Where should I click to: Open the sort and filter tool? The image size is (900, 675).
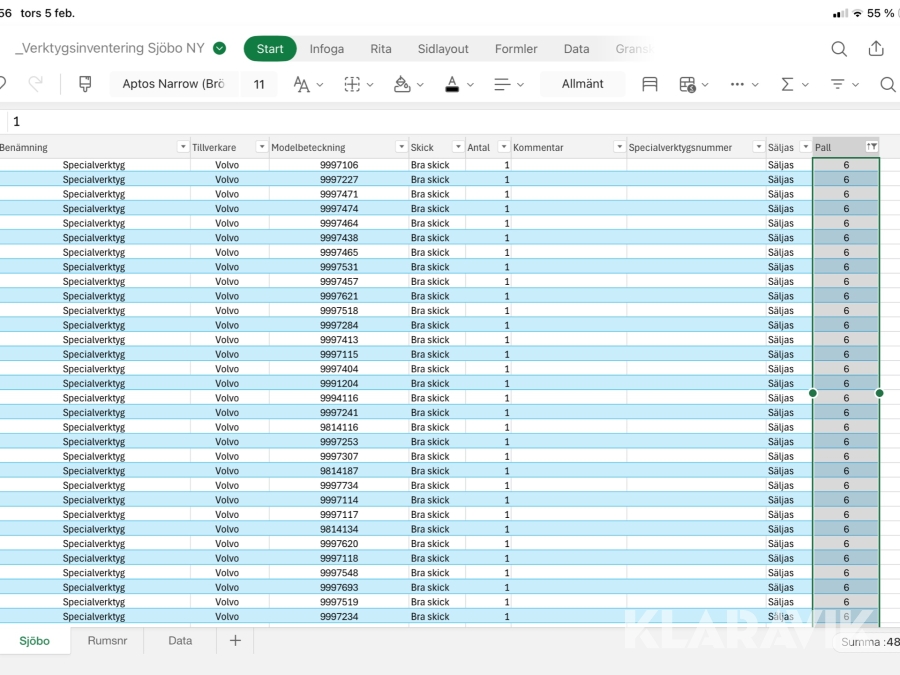838,84
